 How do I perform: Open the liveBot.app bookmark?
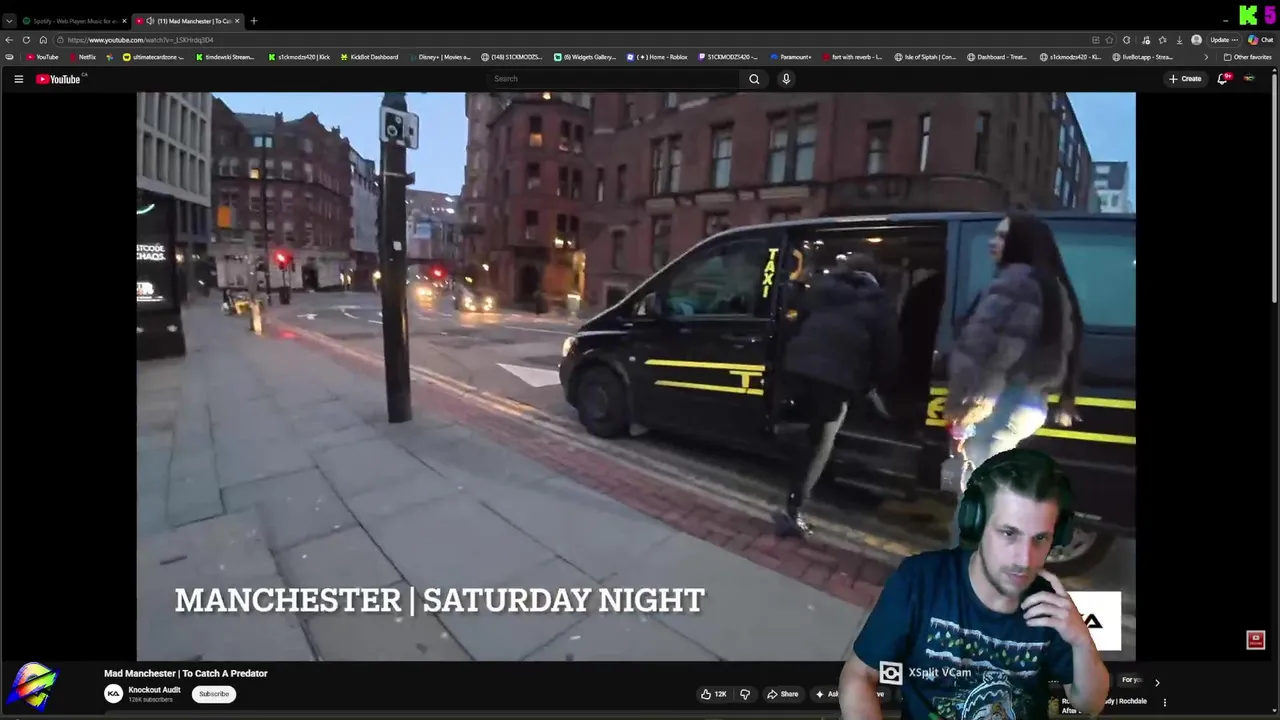[x=1143, y=57]
